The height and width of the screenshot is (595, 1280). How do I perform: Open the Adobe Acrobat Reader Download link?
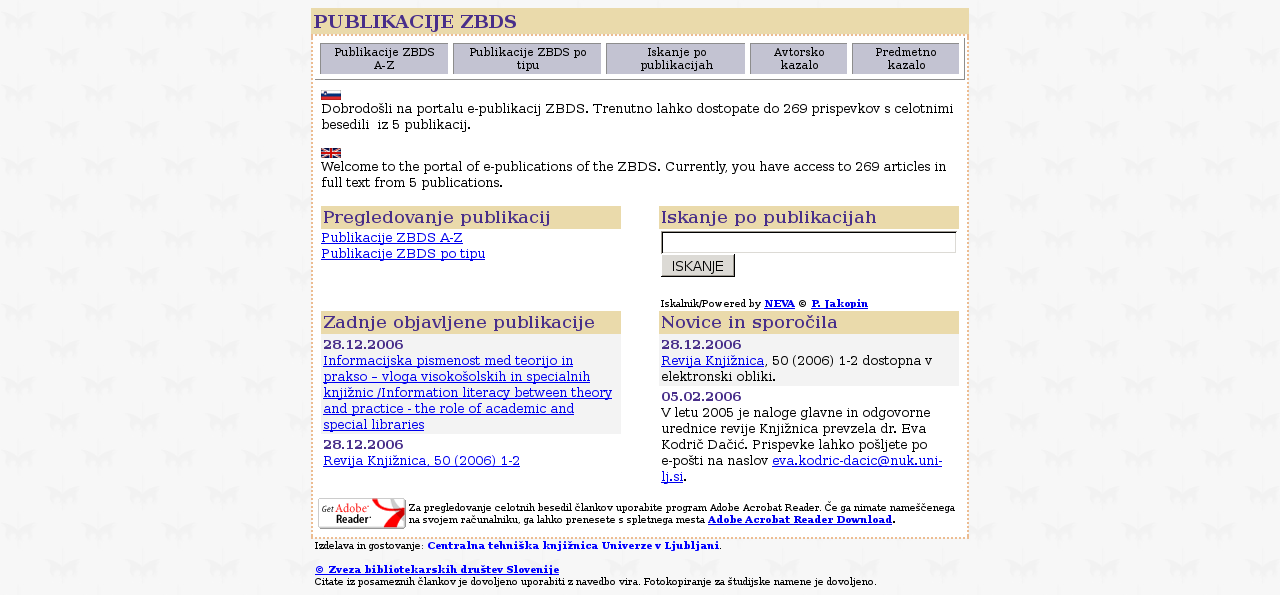799,520
